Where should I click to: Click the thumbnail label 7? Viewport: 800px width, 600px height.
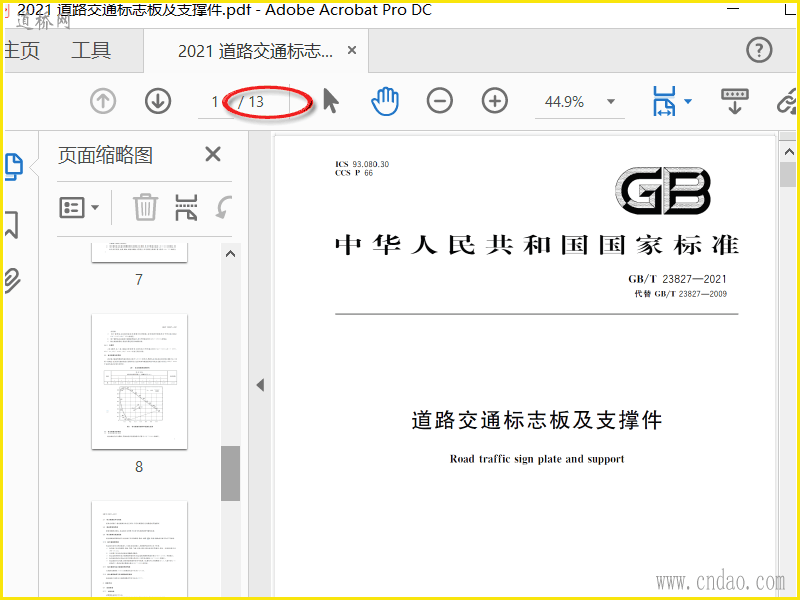139,279
